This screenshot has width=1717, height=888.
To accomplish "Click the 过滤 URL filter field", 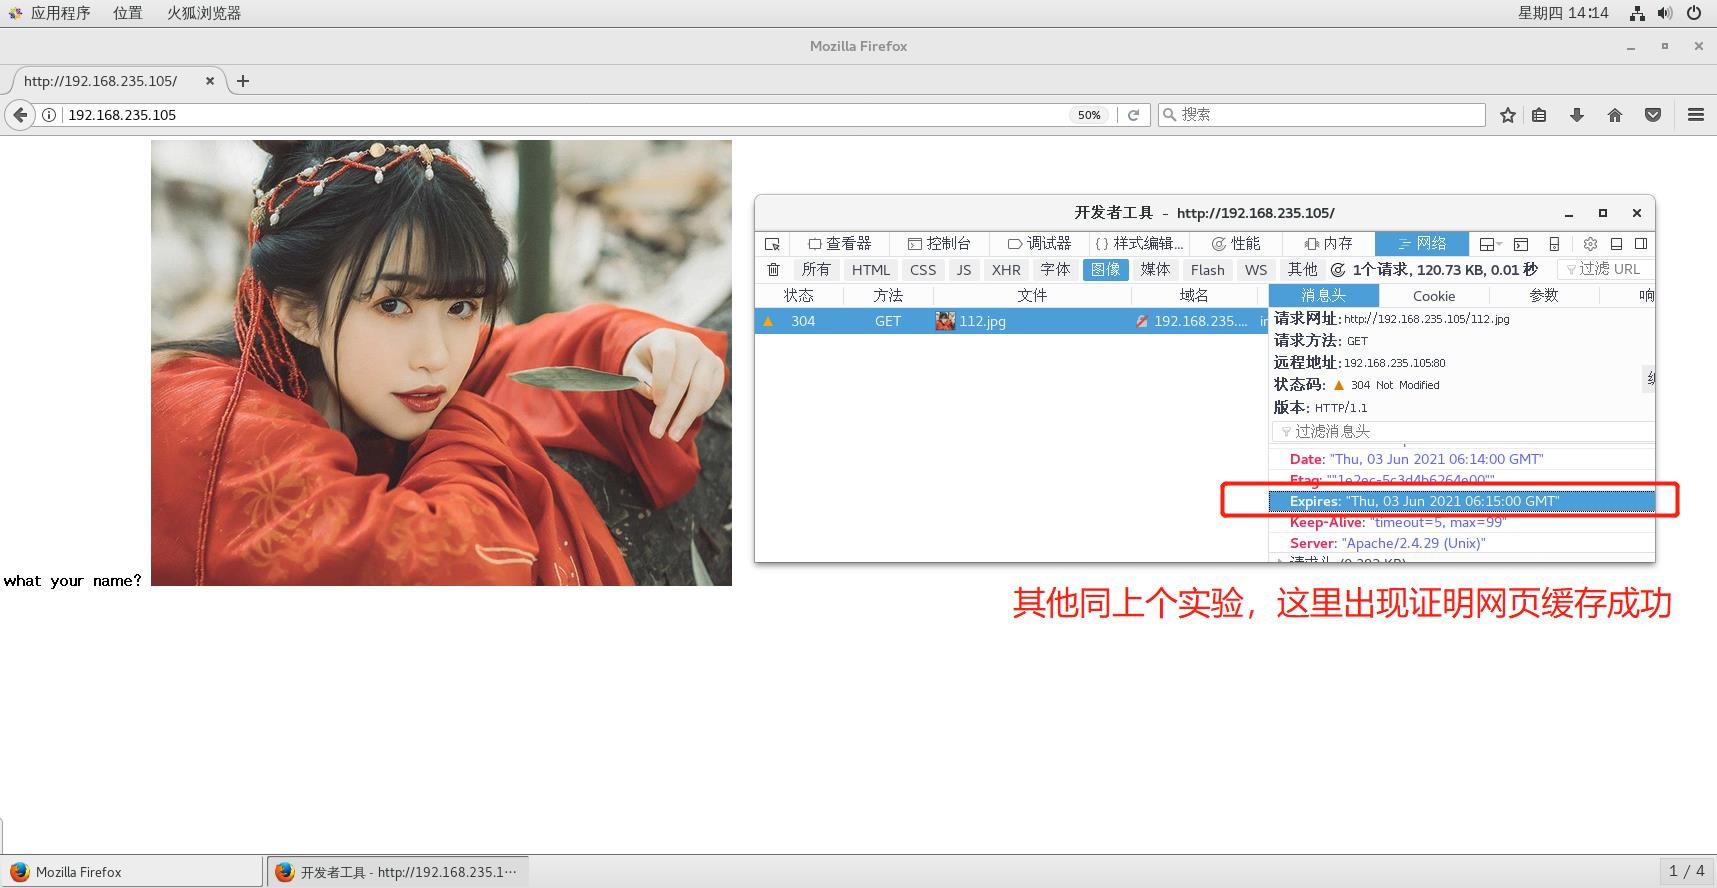I will click(x=1606, y=270).
